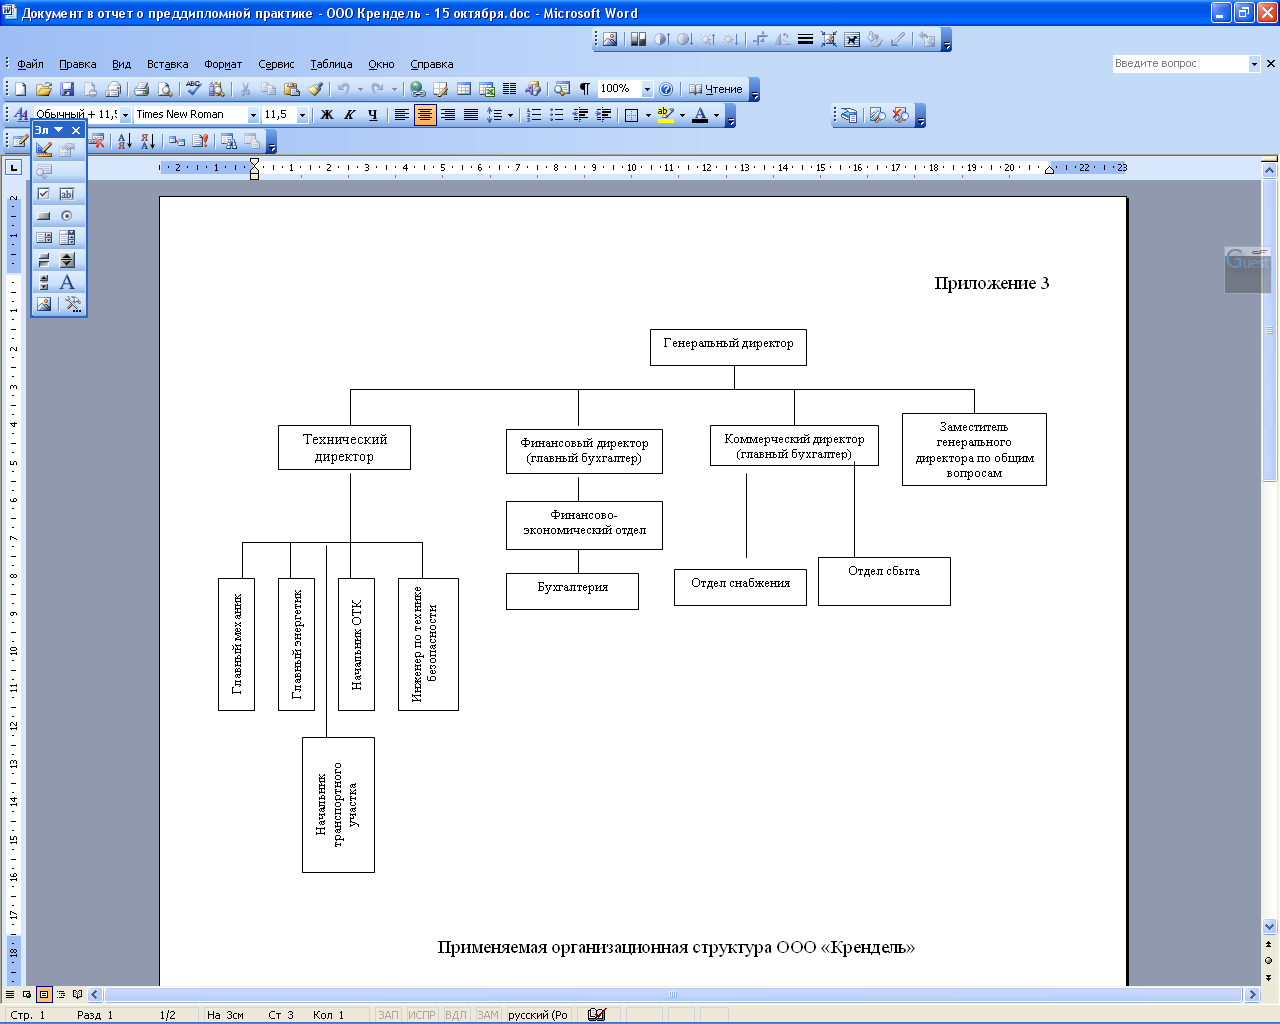Expand the Times New Roman font dropdown
Viewport: 1280px width, 1024px height.
(253, 115)
